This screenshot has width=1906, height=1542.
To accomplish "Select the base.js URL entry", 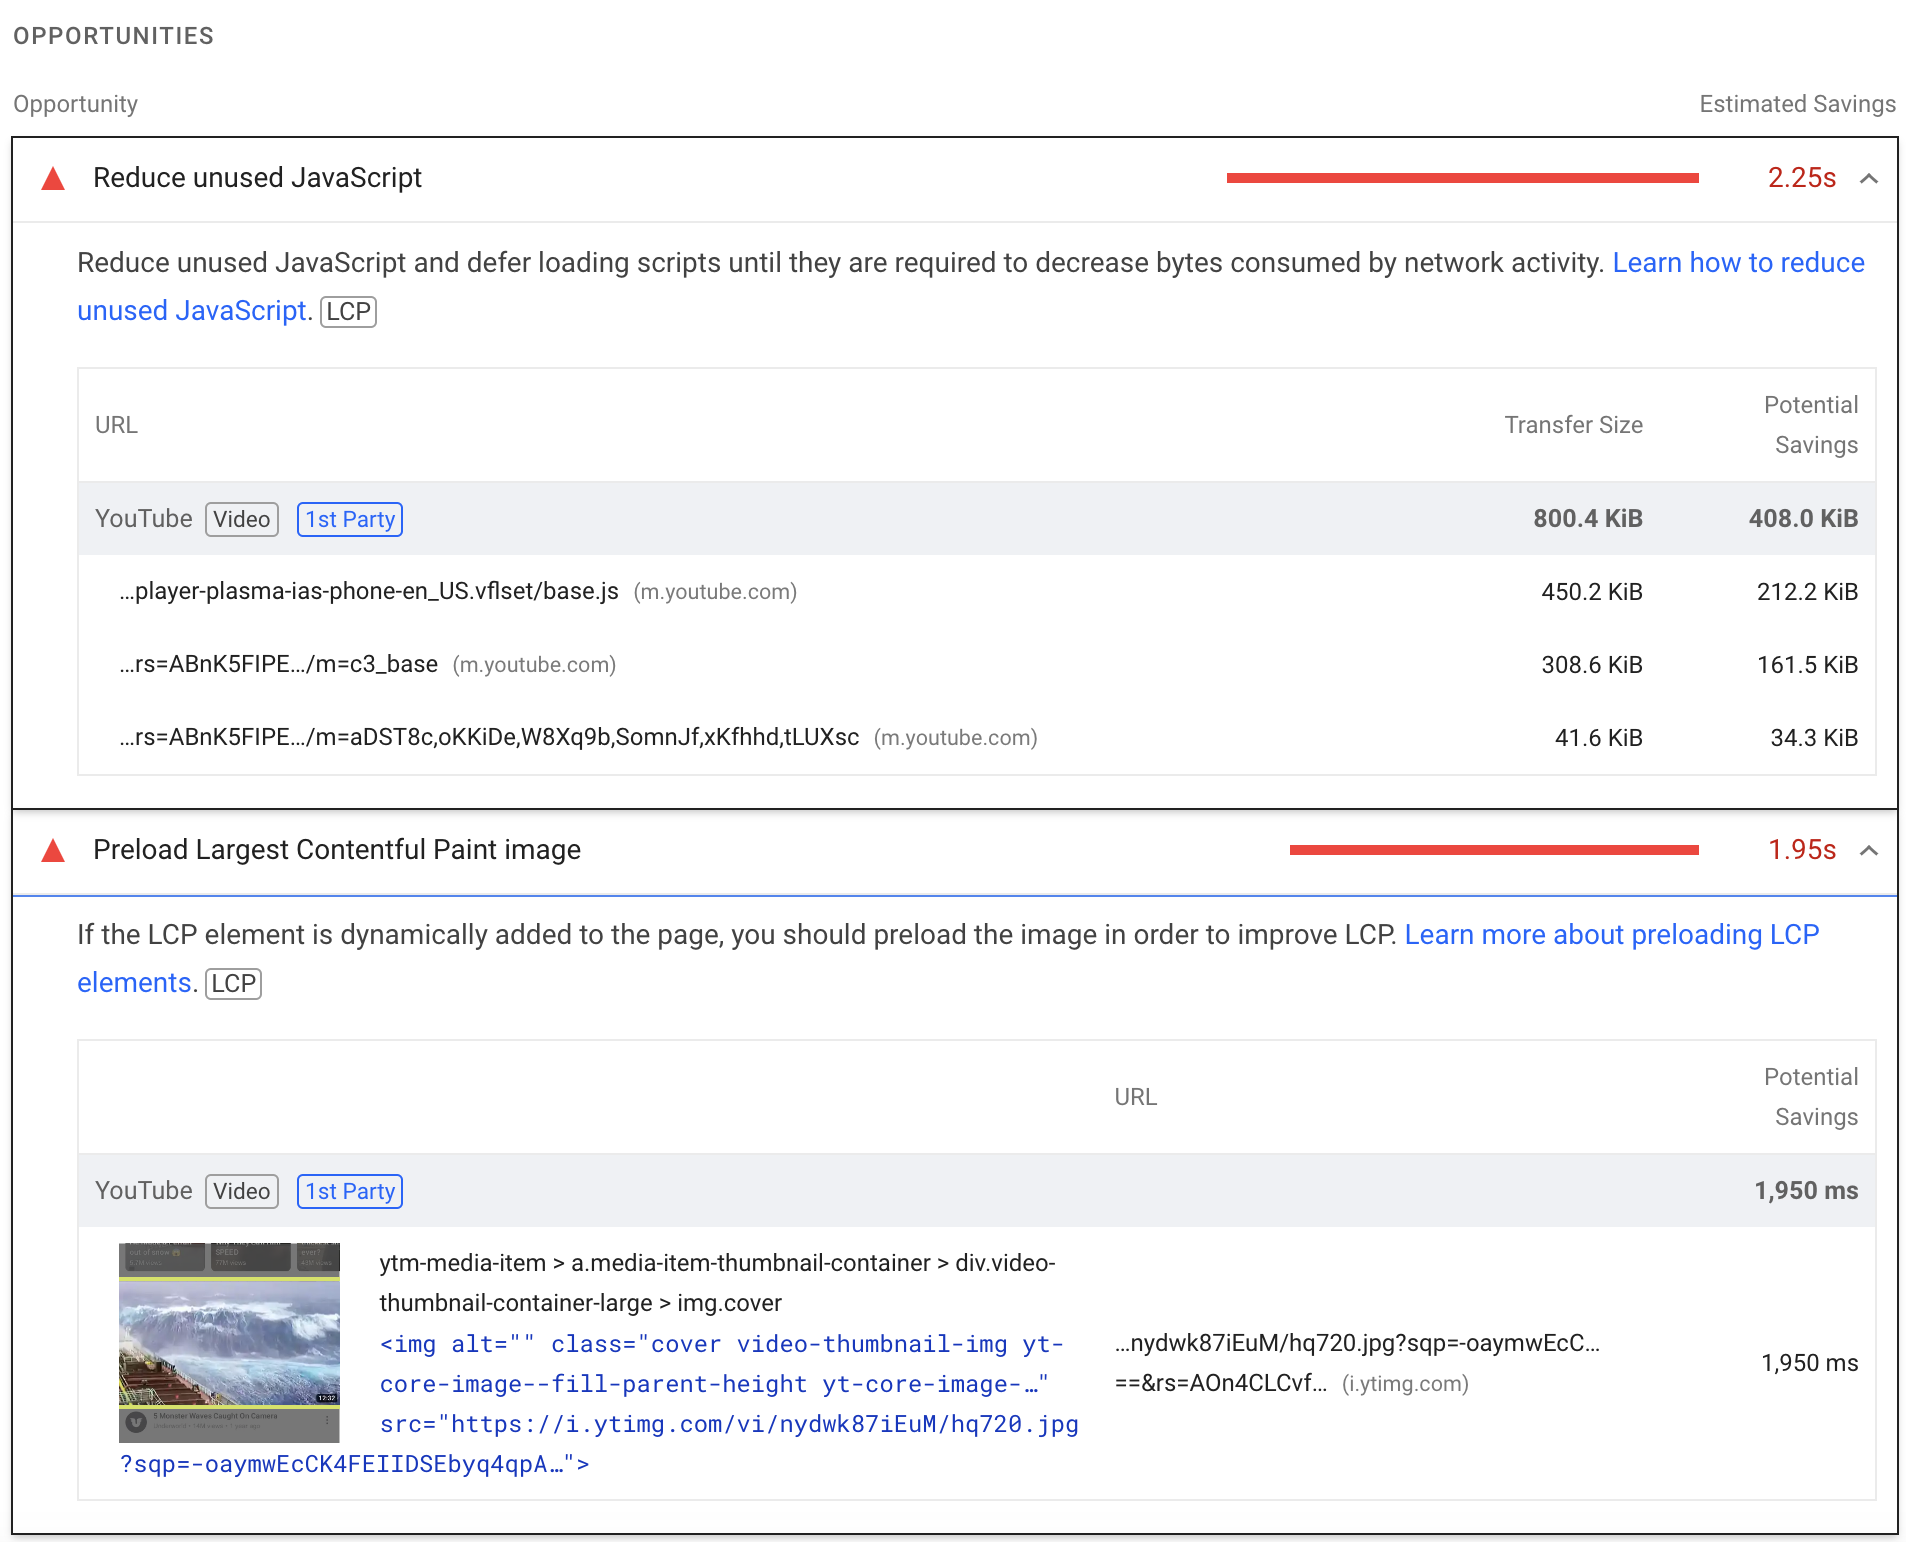I will pos(369,591).
